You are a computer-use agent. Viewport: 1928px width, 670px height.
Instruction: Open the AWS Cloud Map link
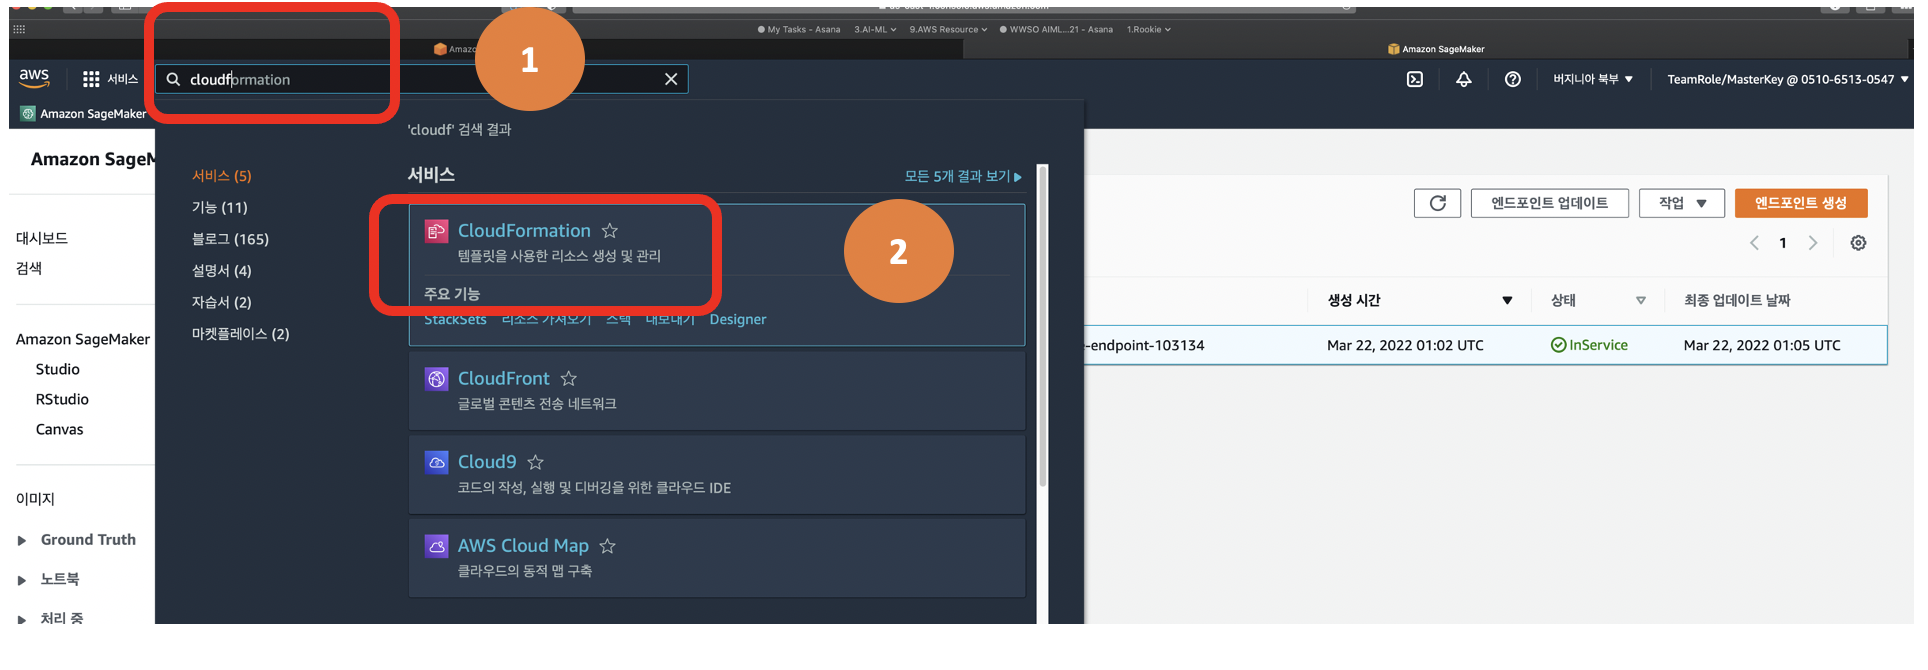[523, 546]
